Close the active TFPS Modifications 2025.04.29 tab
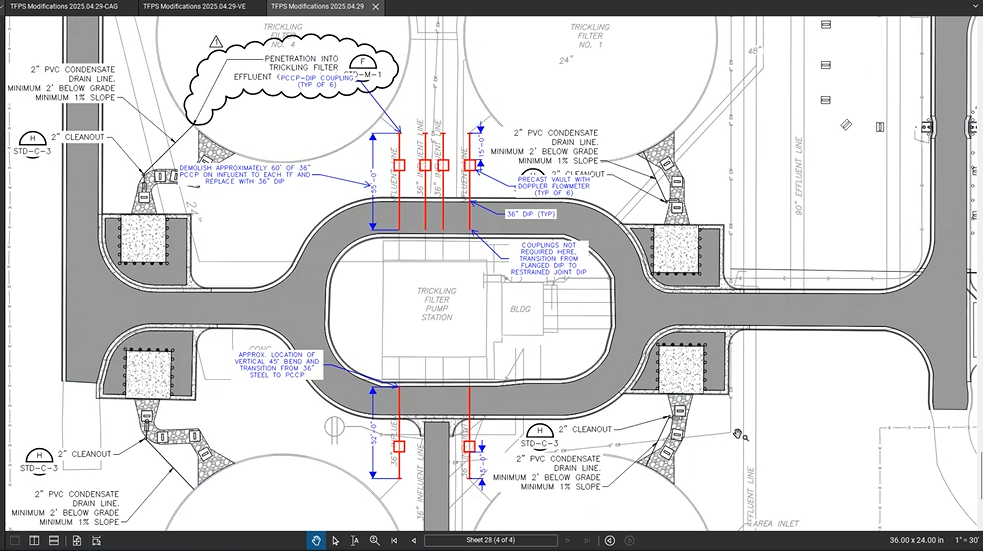This screenshot has width=983, height=551. (374, 6)
